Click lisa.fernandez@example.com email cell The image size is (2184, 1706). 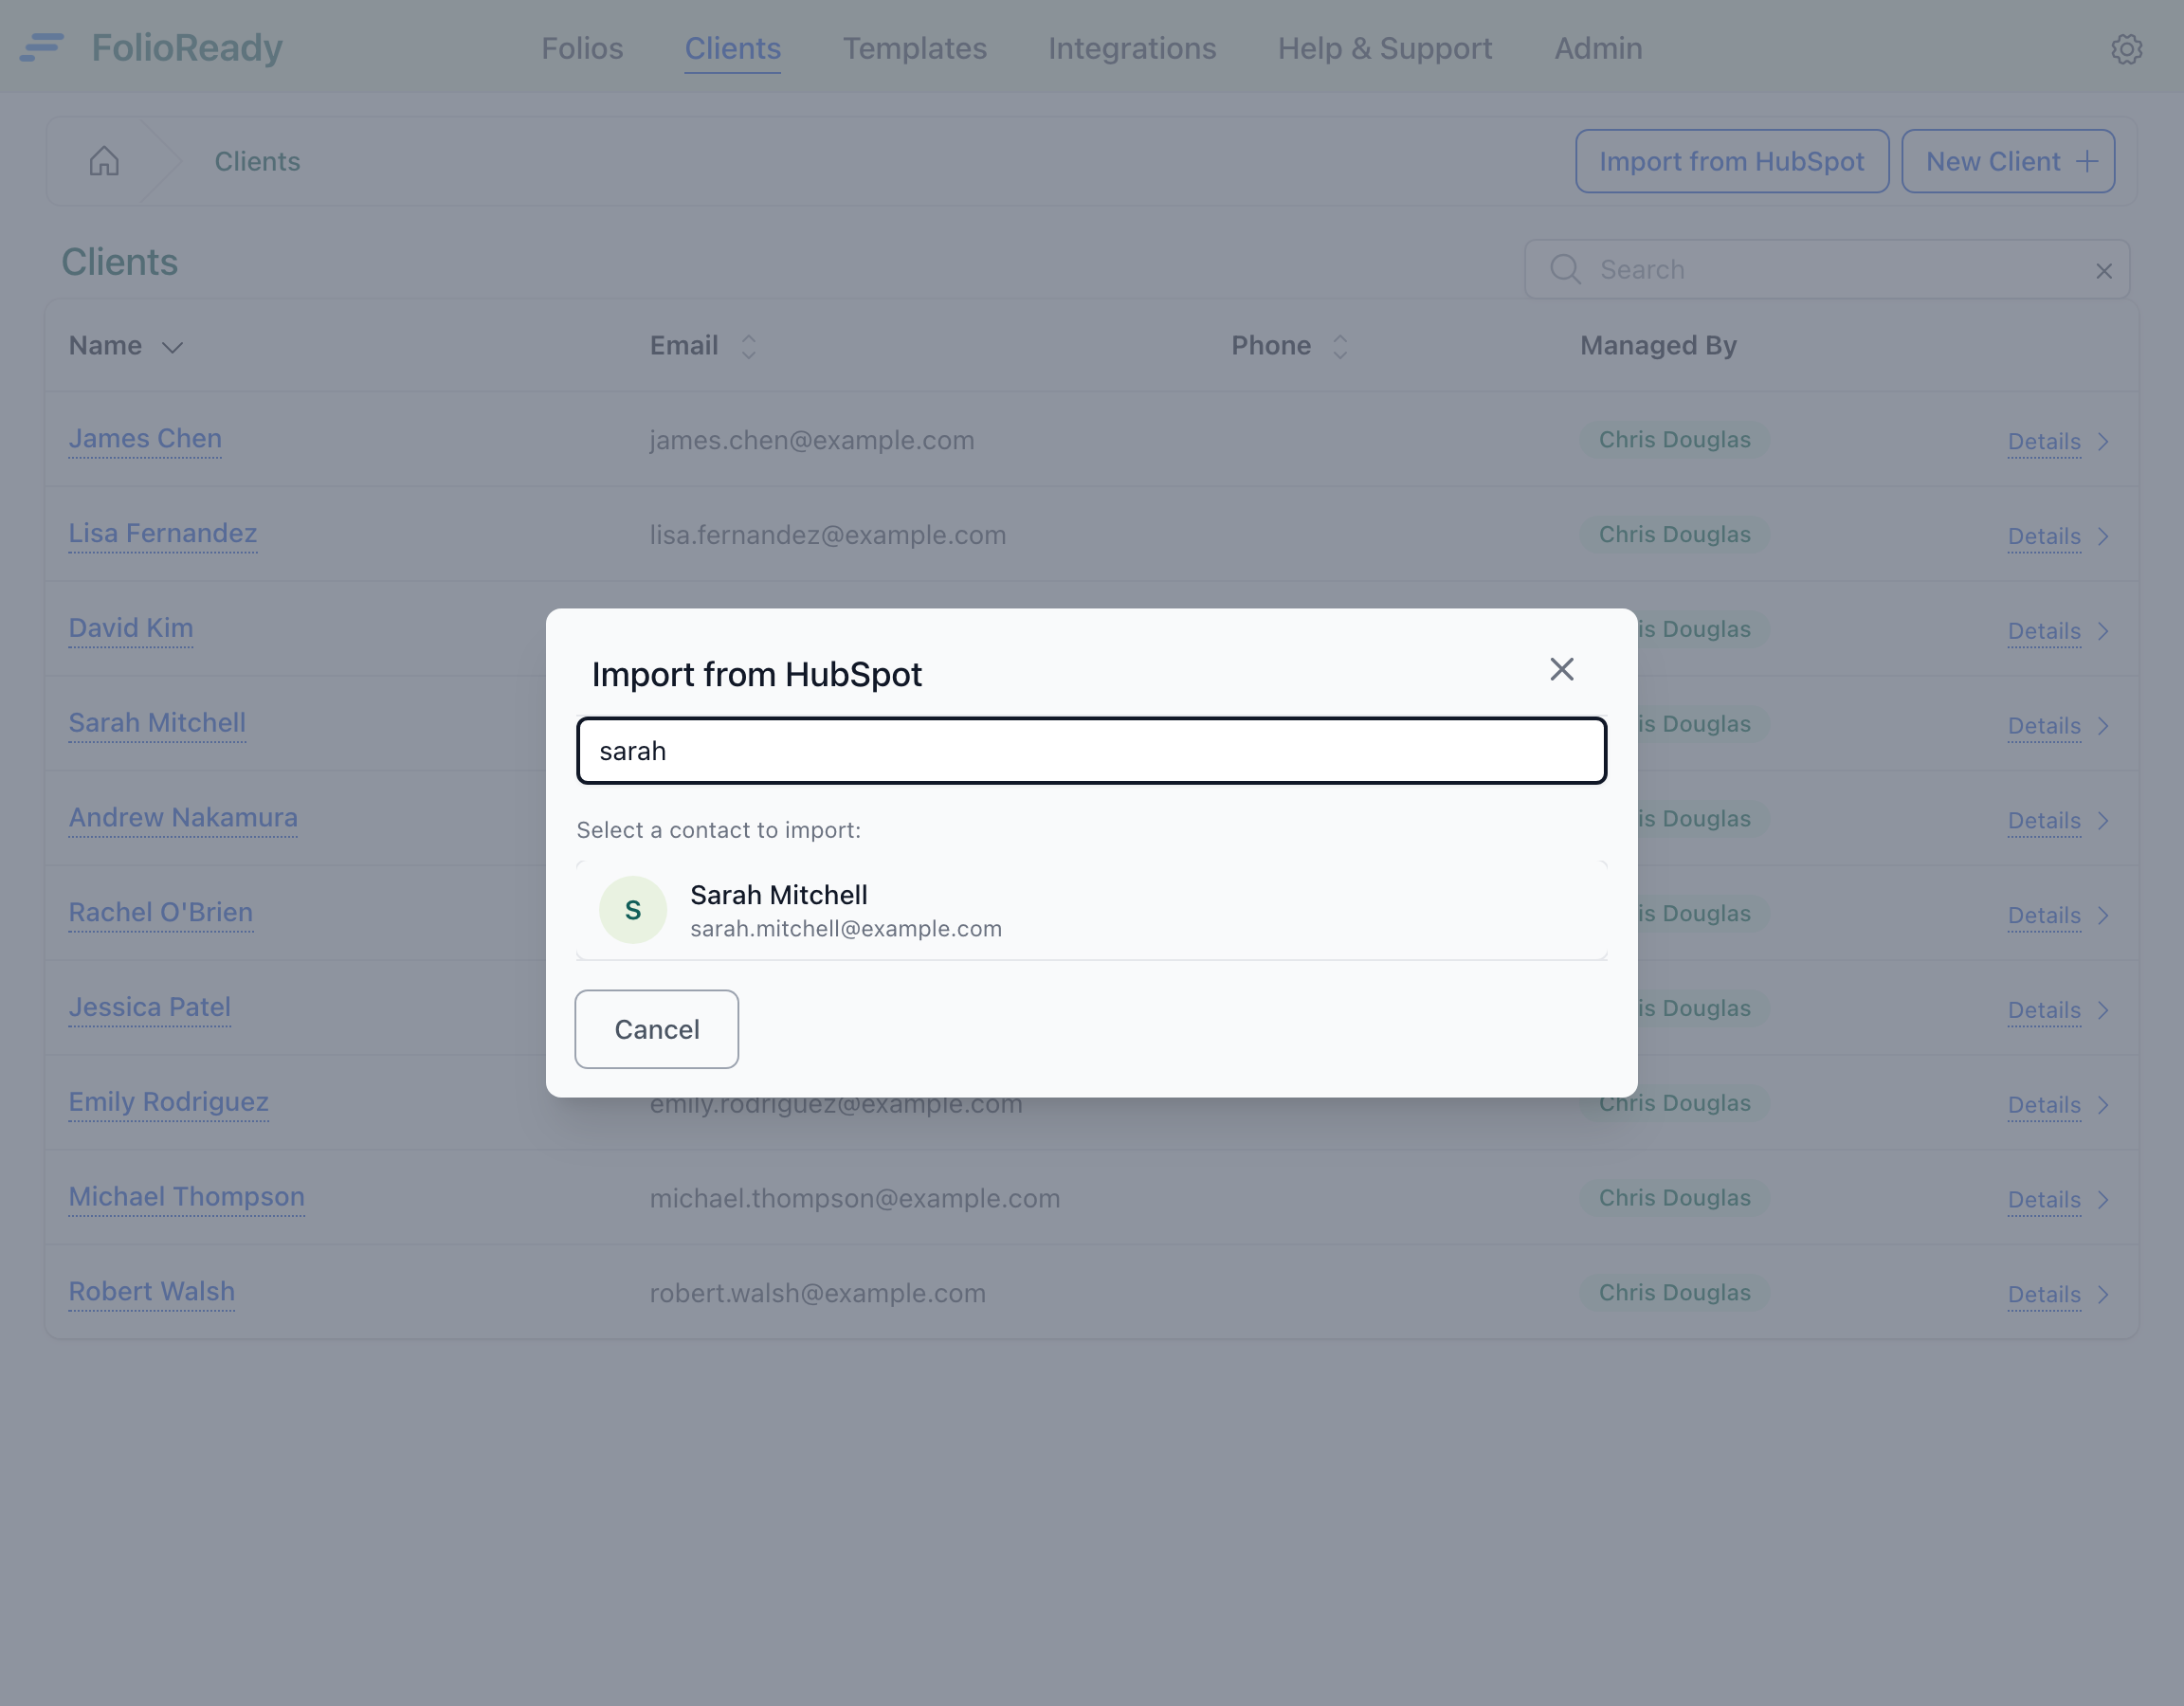[x=827, y=535]
